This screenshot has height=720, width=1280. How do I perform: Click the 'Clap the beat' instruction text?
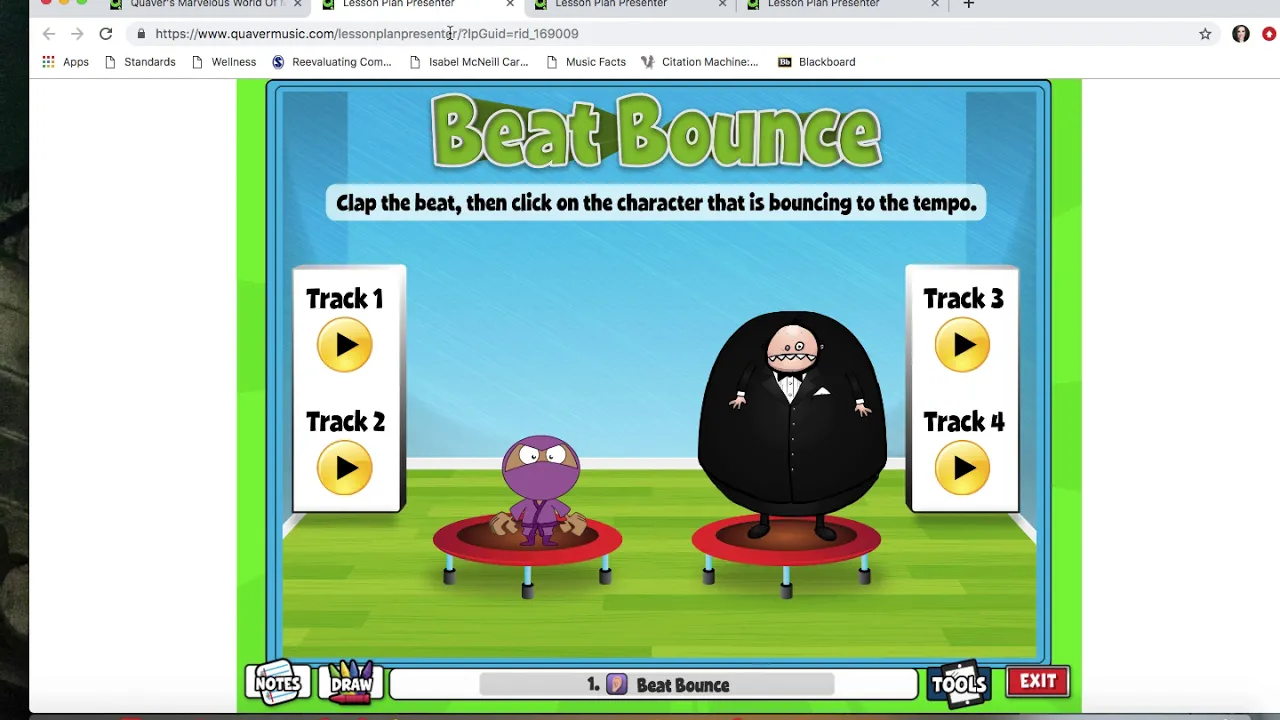[656, 203]
